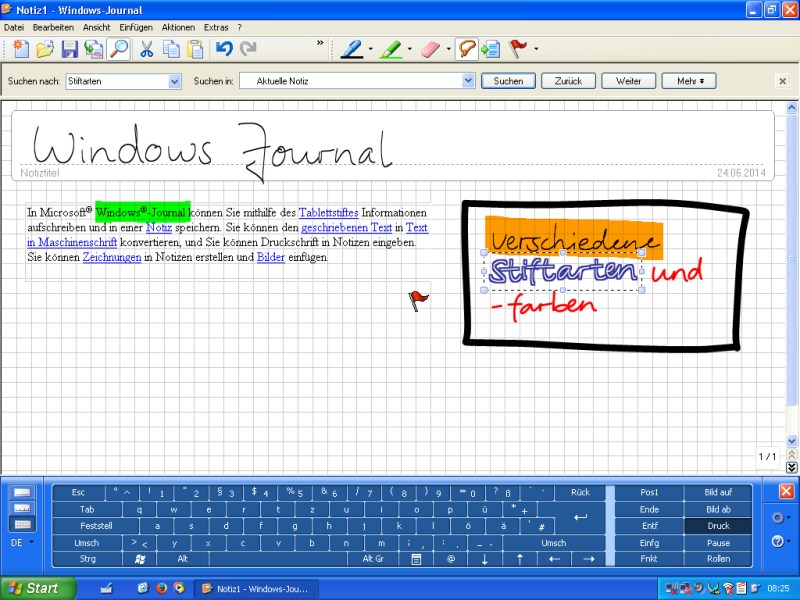Open the Tablettstiftes link

329,213
